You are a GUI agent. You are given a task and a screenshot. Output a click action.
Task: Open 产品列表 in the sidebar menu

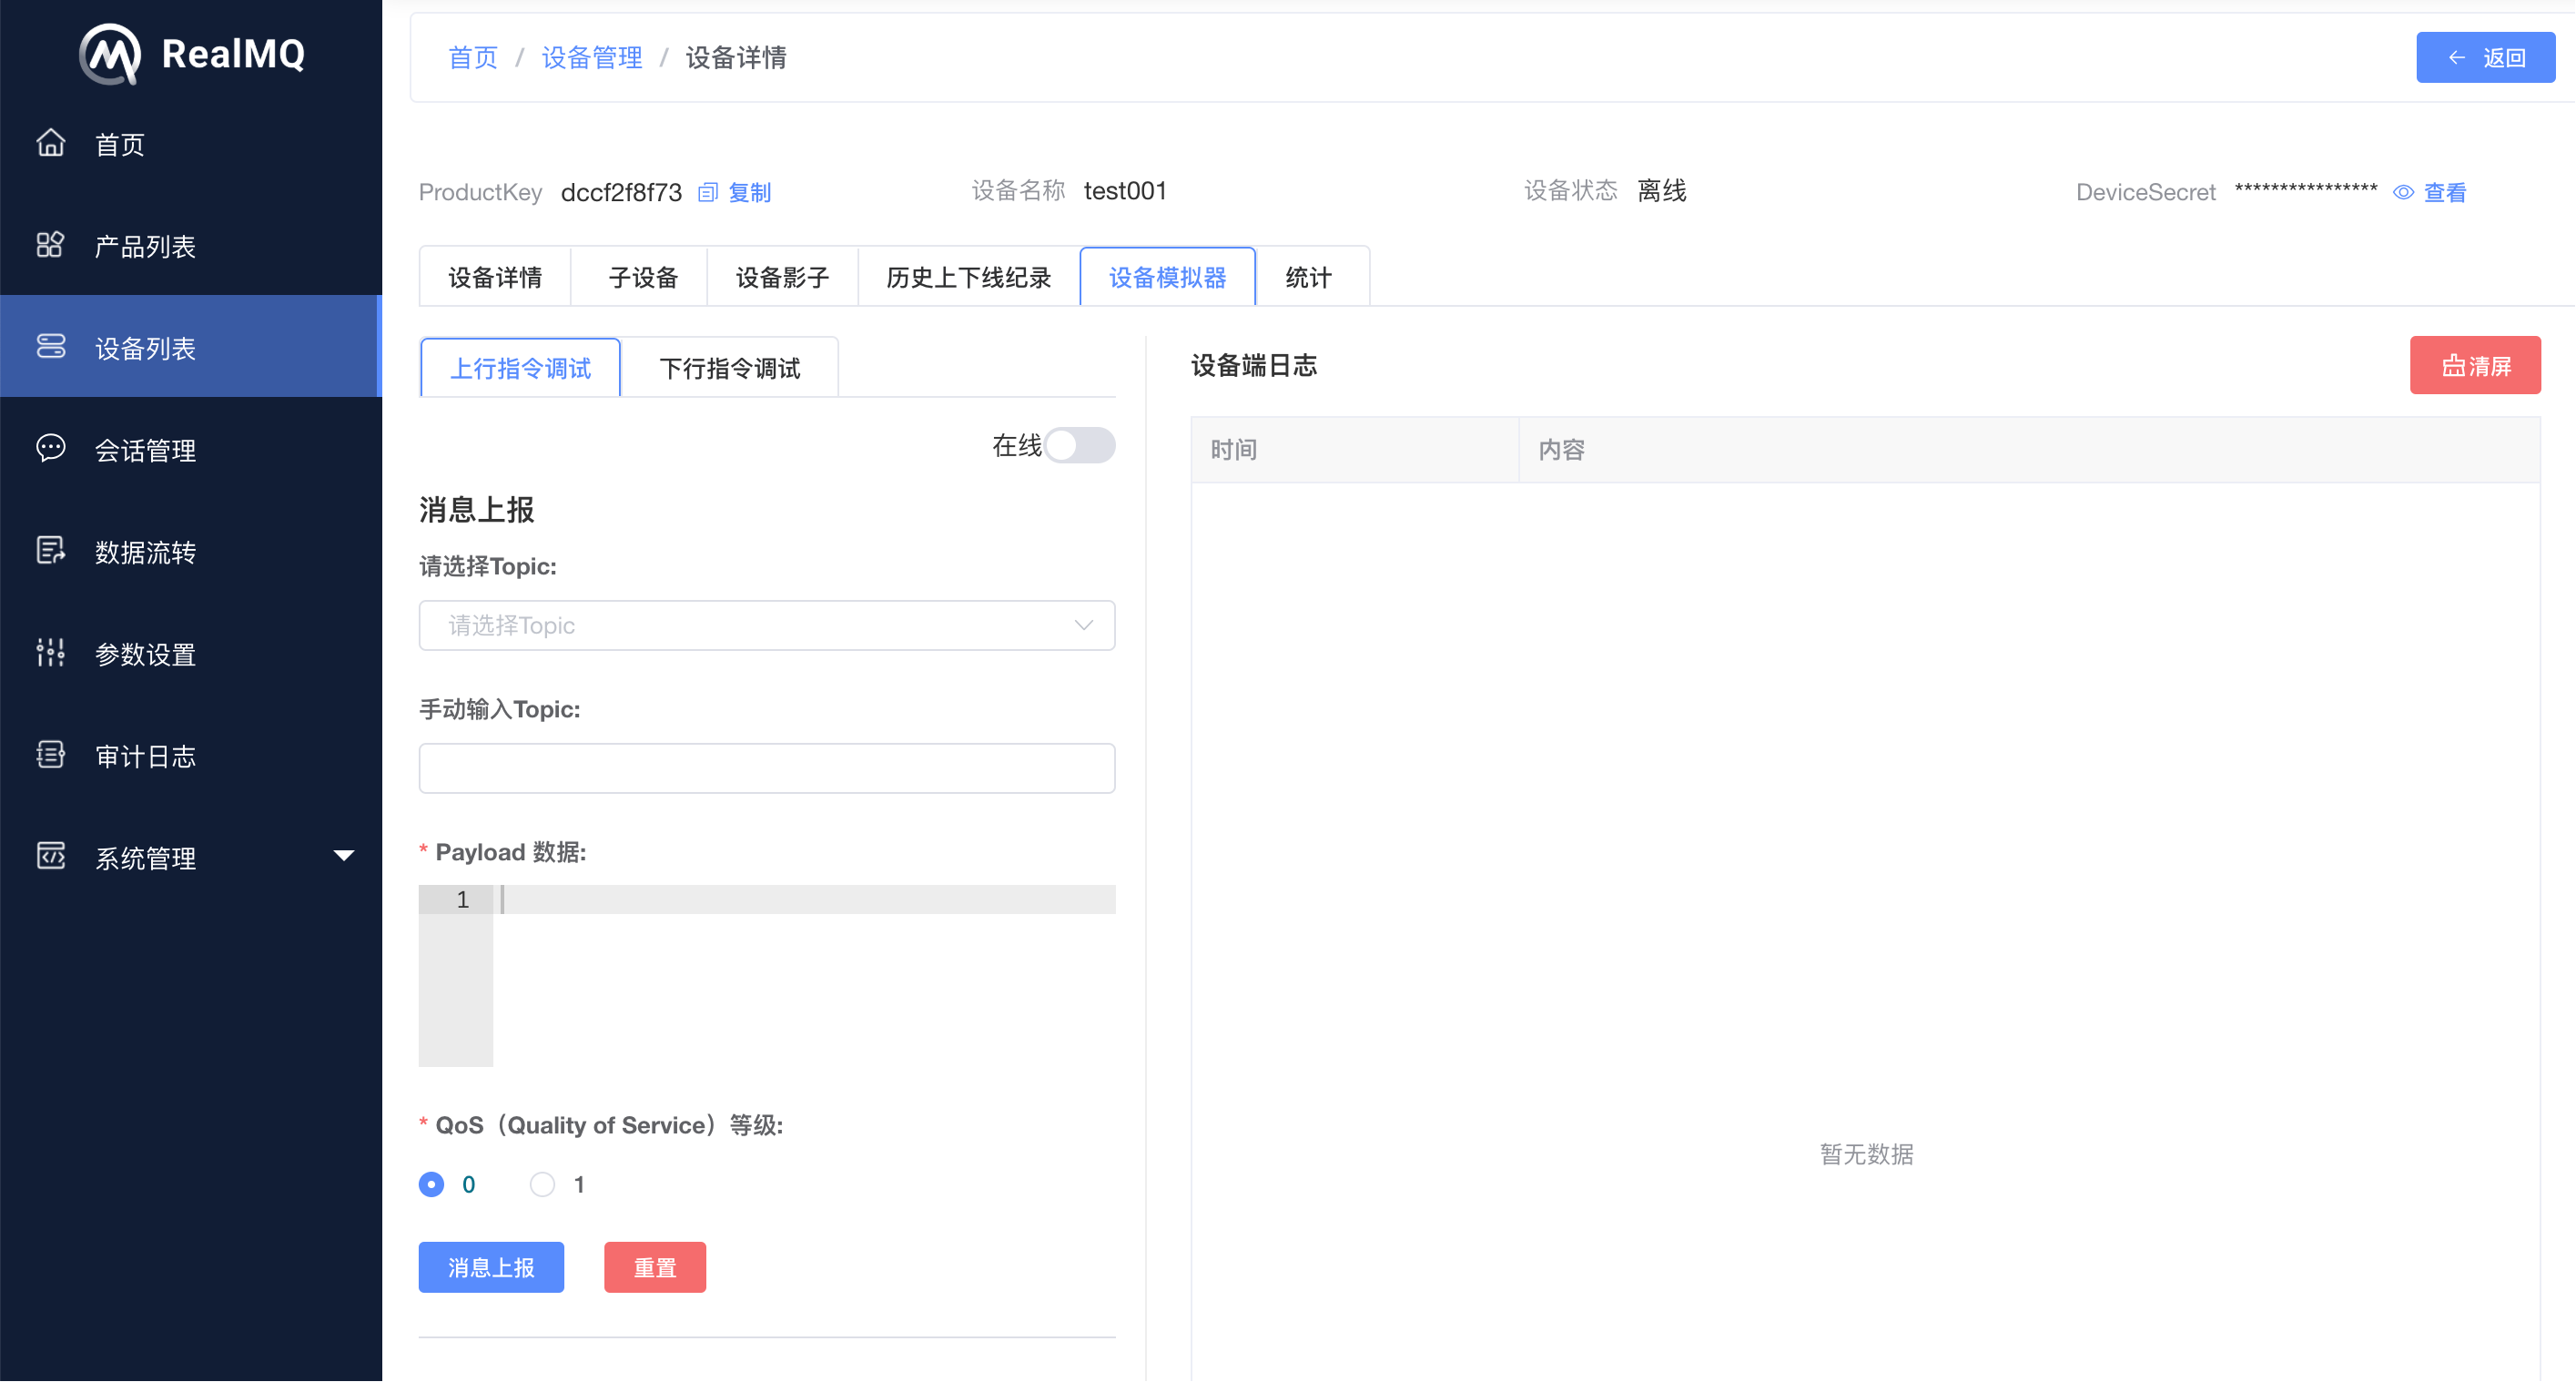(x=191, y=246)
